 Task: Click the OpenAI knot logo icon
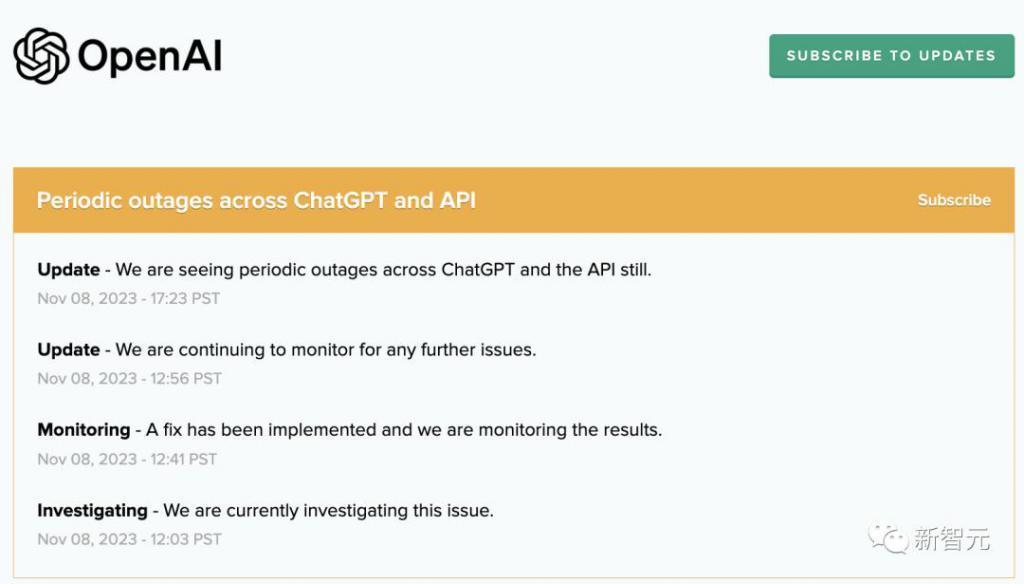pos(41,55)
